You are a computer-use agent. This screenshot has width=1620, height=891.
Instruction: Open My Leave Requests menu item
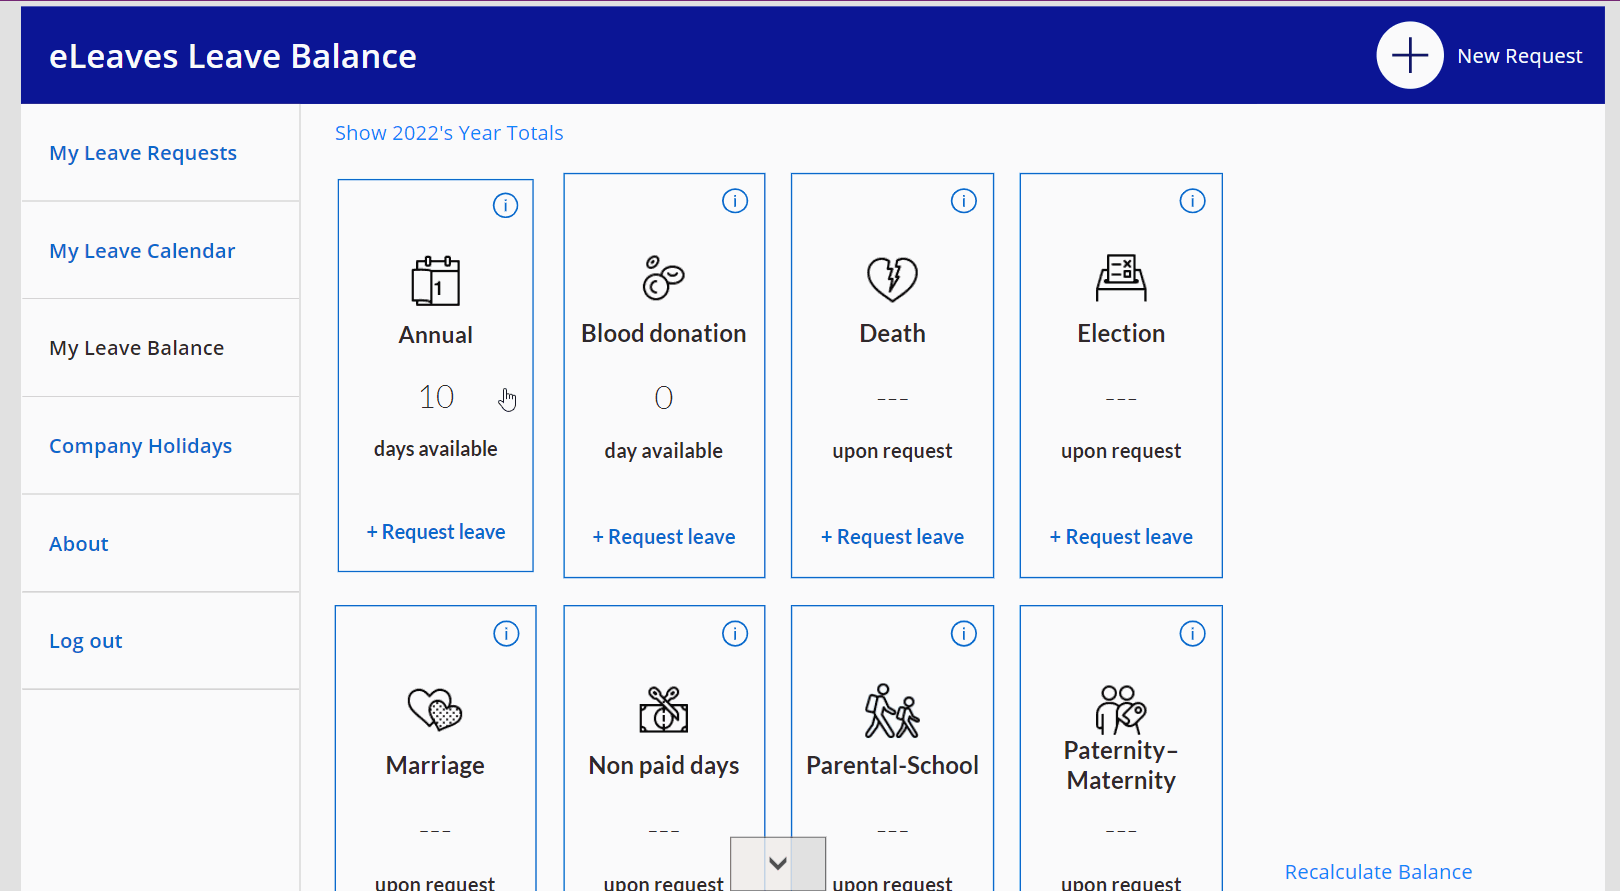143,153
